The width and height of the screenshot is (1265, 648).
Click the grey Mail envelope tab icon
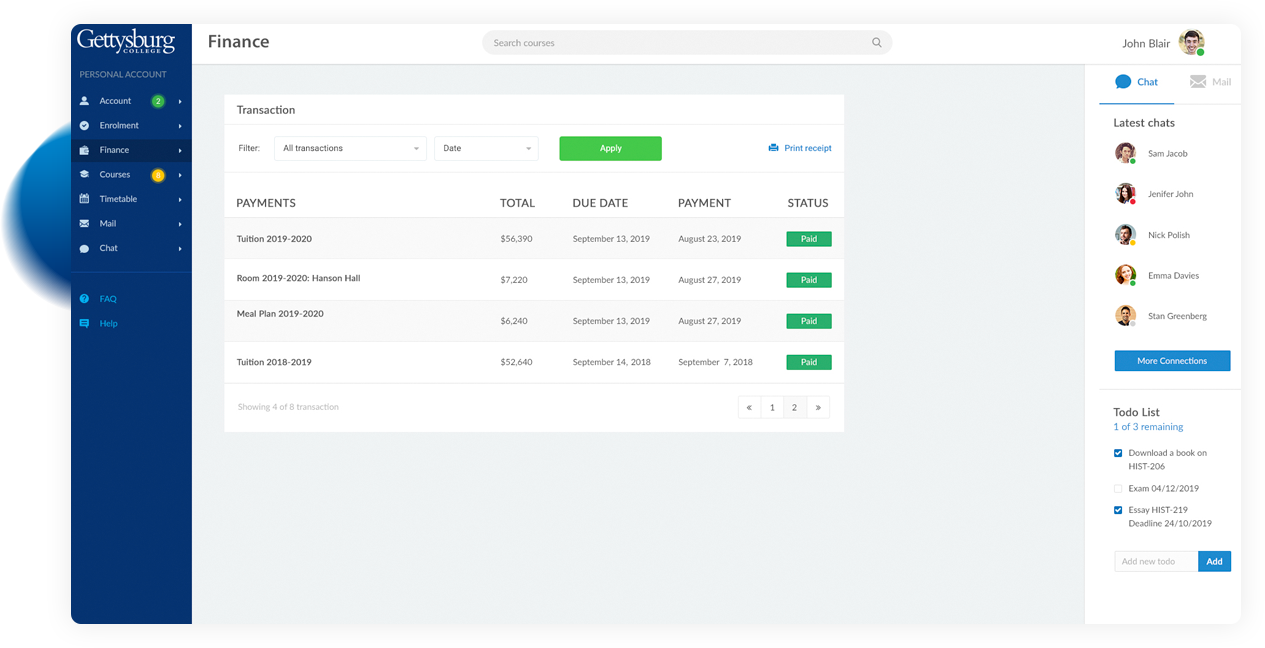(1198, 82)
